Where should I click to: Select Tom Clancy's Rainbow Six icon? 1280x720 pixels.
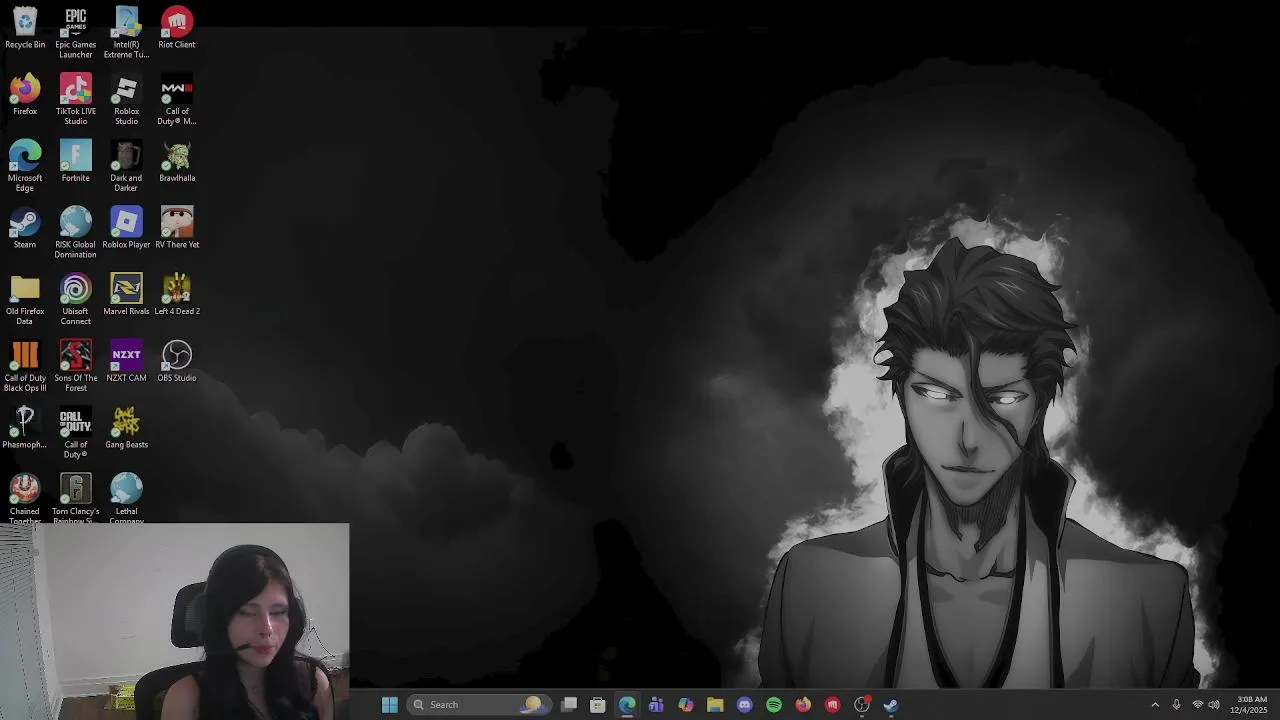pyautogui.click(x=76, y=498)
